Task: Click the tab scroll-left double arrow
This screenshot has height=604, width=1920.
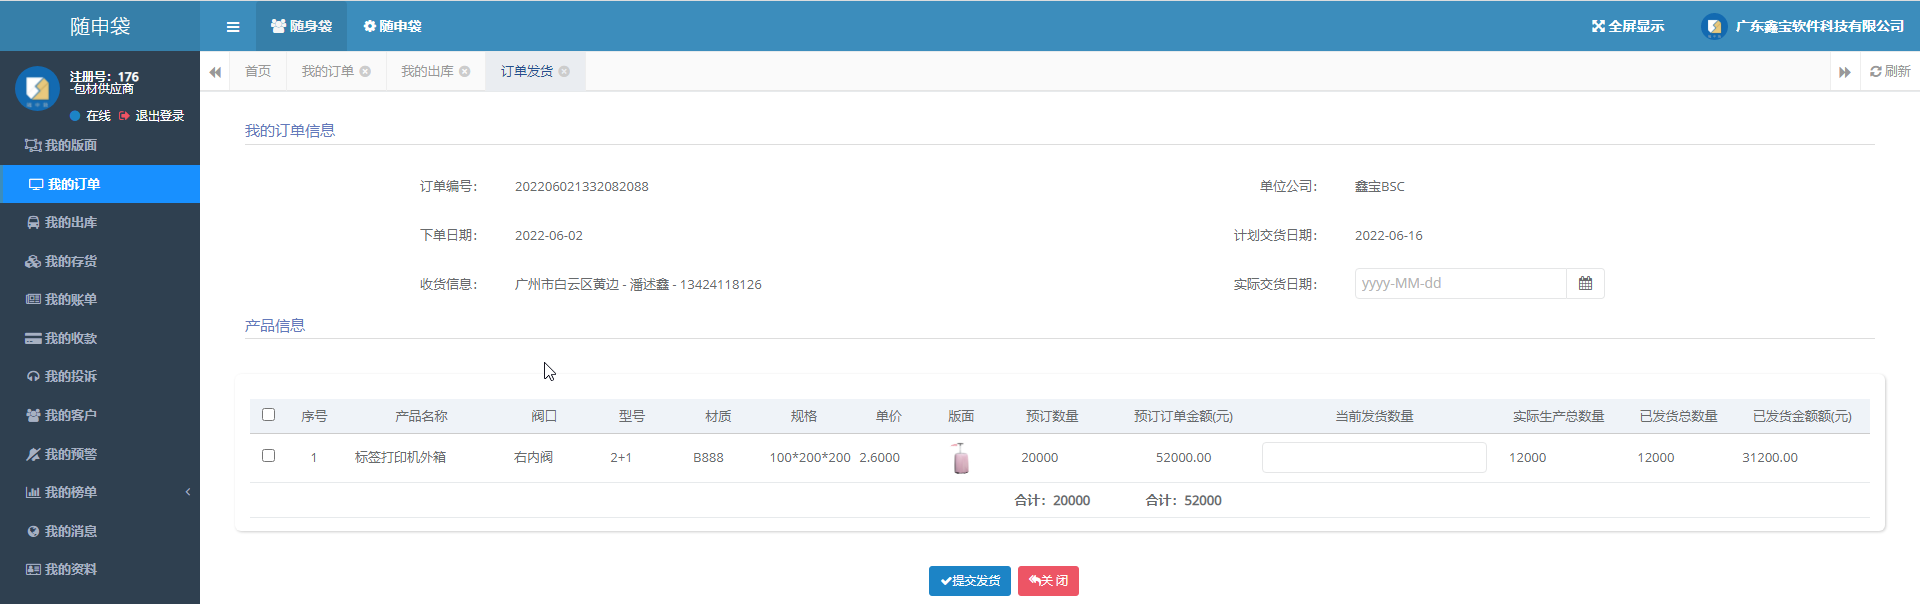Action: [215, 72]
